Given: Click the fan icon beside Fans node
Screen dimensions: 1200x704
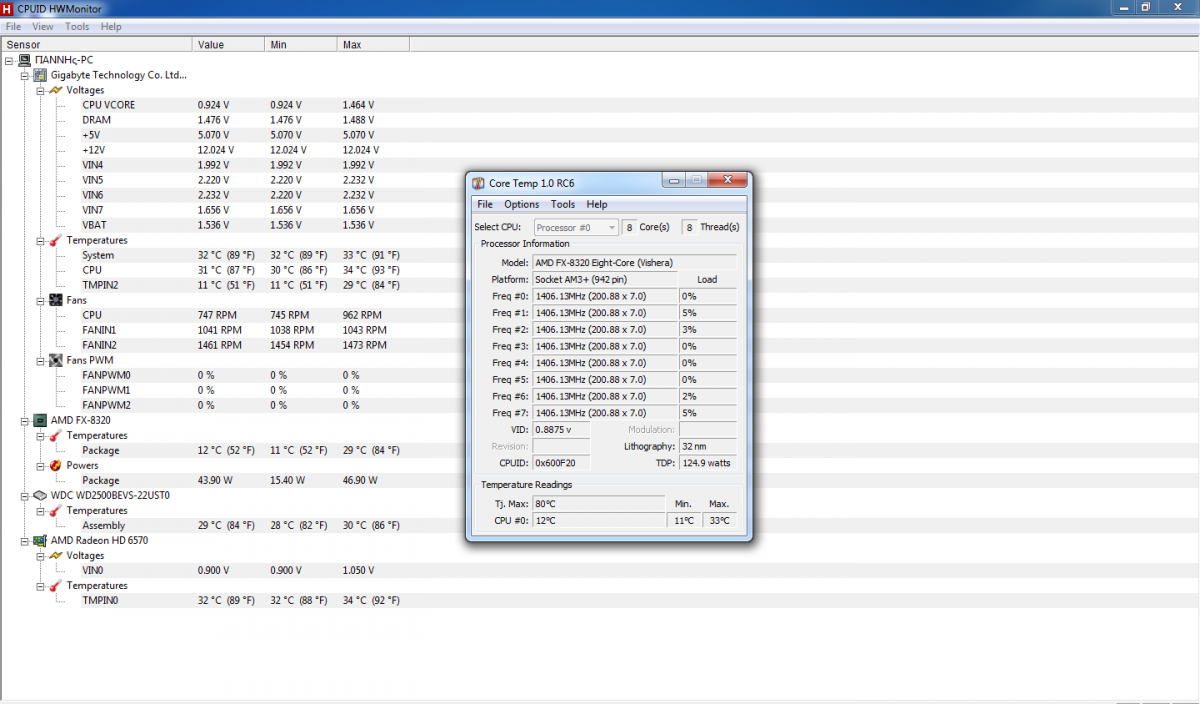Looking at the screenshot, I should (56, 300).
